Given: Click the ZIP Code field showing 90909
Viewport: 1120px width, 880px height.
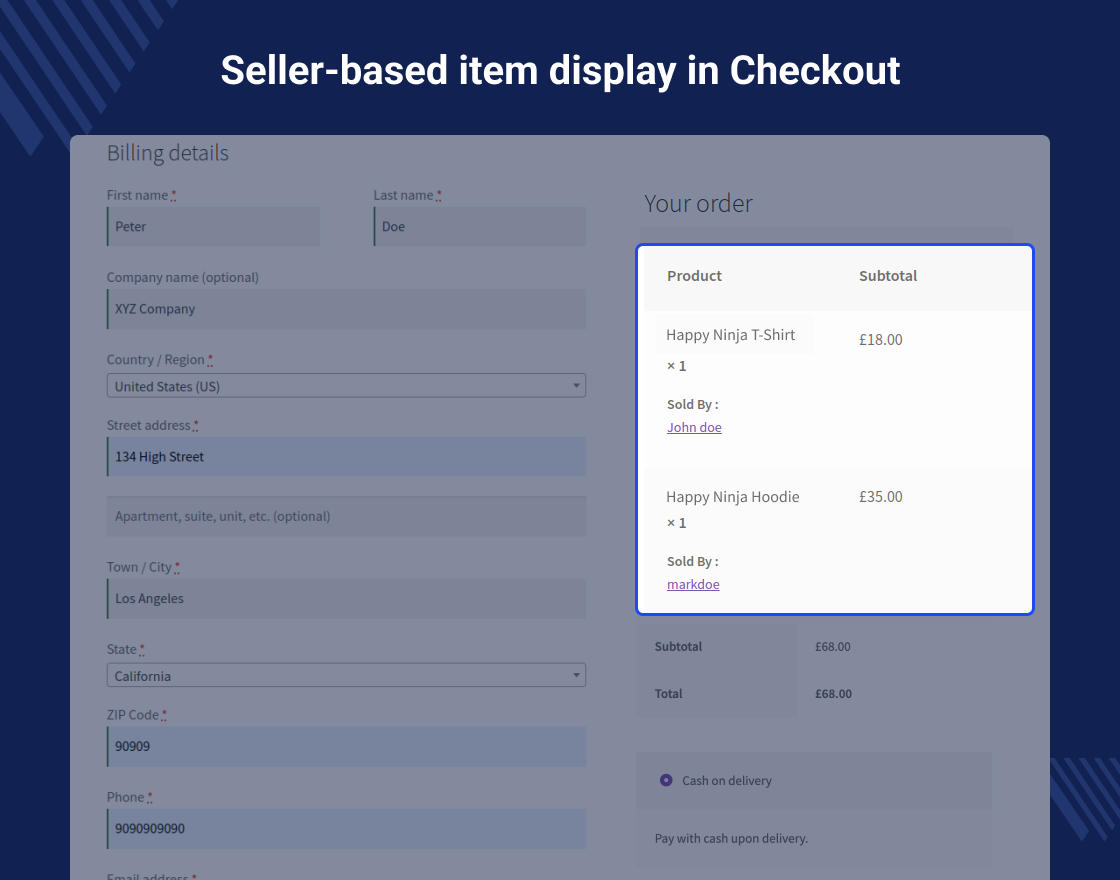Looking at the screenshot, I should 345,746.
